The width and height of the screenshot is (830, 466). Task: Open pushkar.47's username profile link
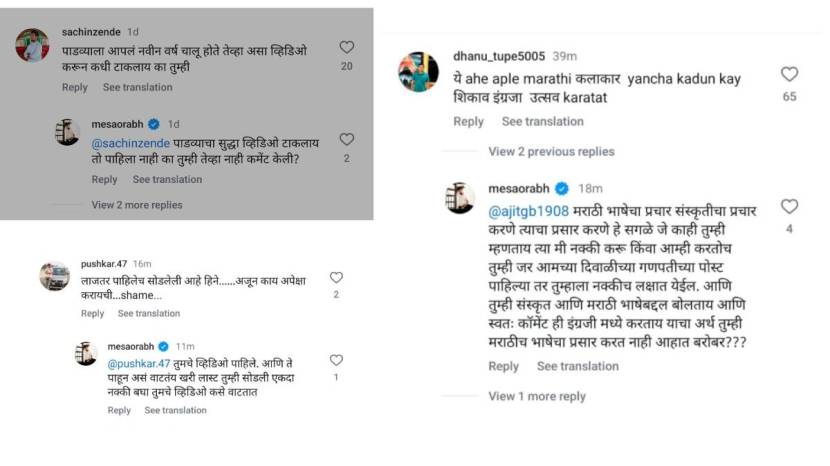[x=104, y=264]
